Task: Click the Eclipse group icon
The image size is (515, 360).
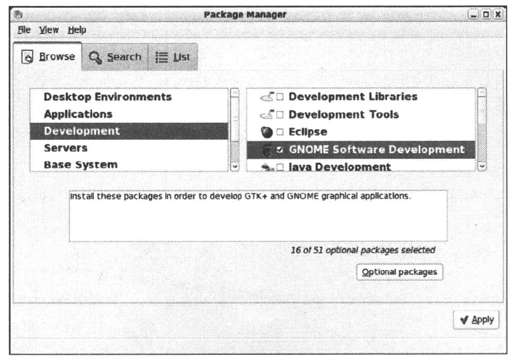Action: point(267,132)
